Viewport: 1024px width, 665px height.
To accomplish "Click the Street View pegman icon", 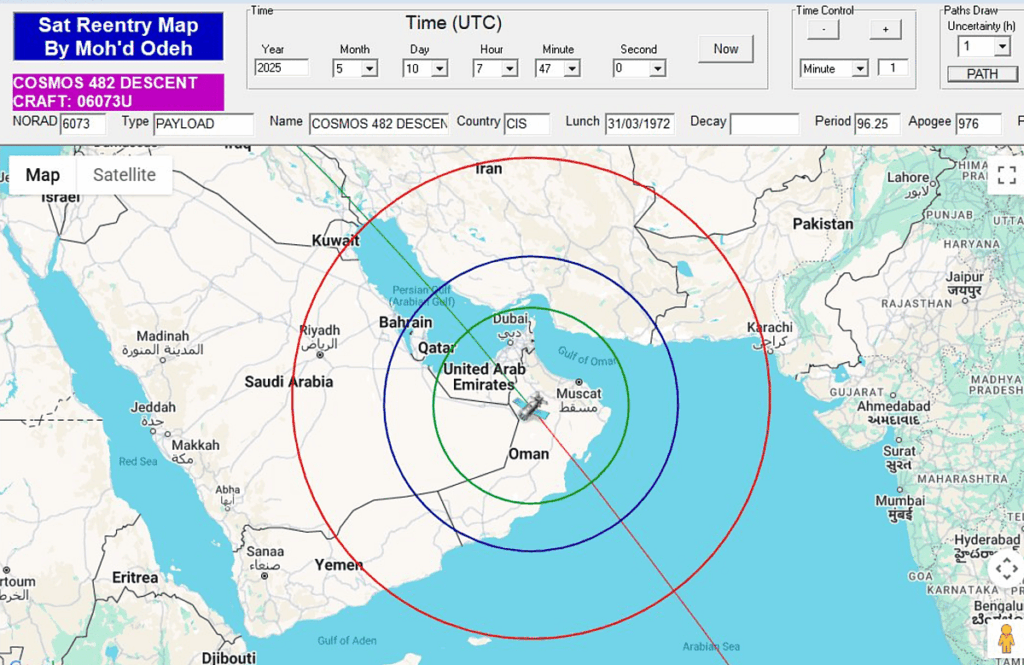I will click(1006, 637).
